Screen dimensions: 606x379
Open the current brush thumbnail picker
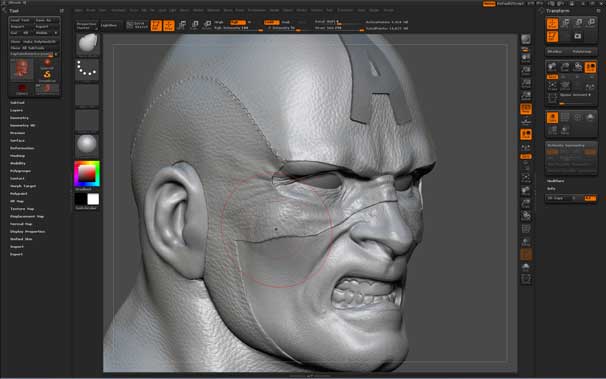pos(87,44)
